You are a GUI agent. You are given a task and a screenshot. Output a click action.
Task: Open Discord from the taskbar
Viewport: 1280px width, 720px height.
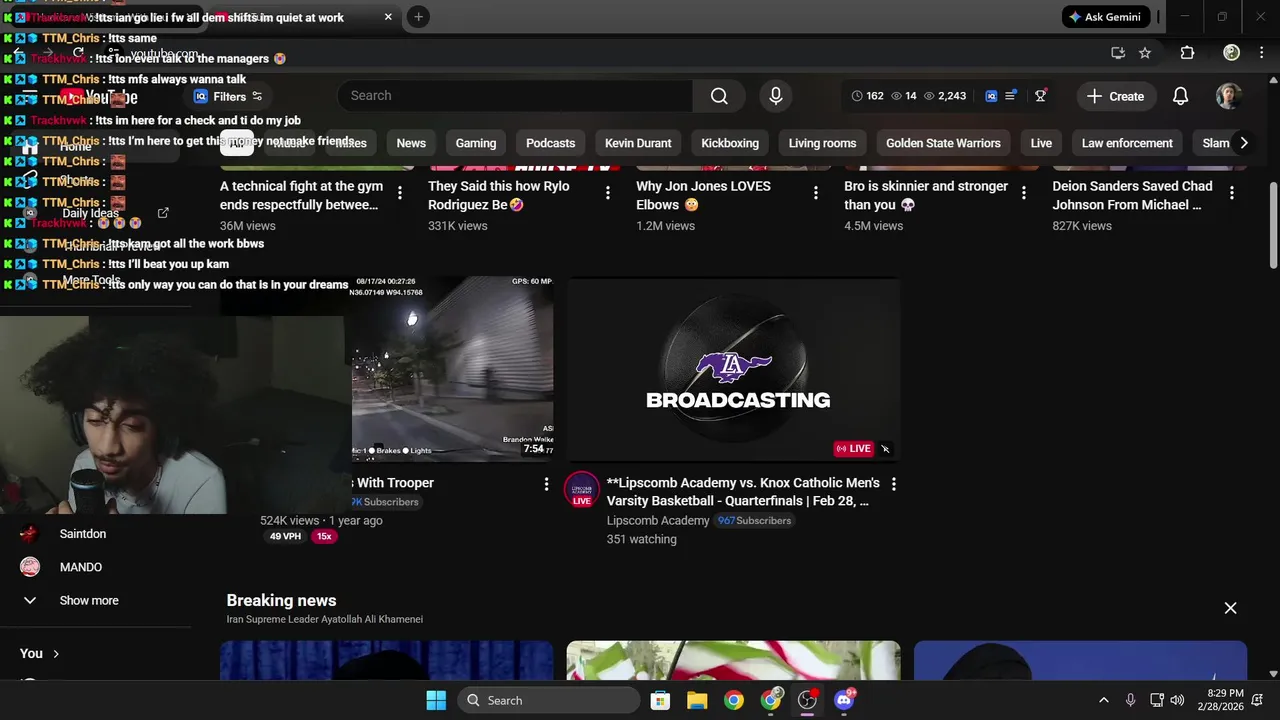[844, 700]
